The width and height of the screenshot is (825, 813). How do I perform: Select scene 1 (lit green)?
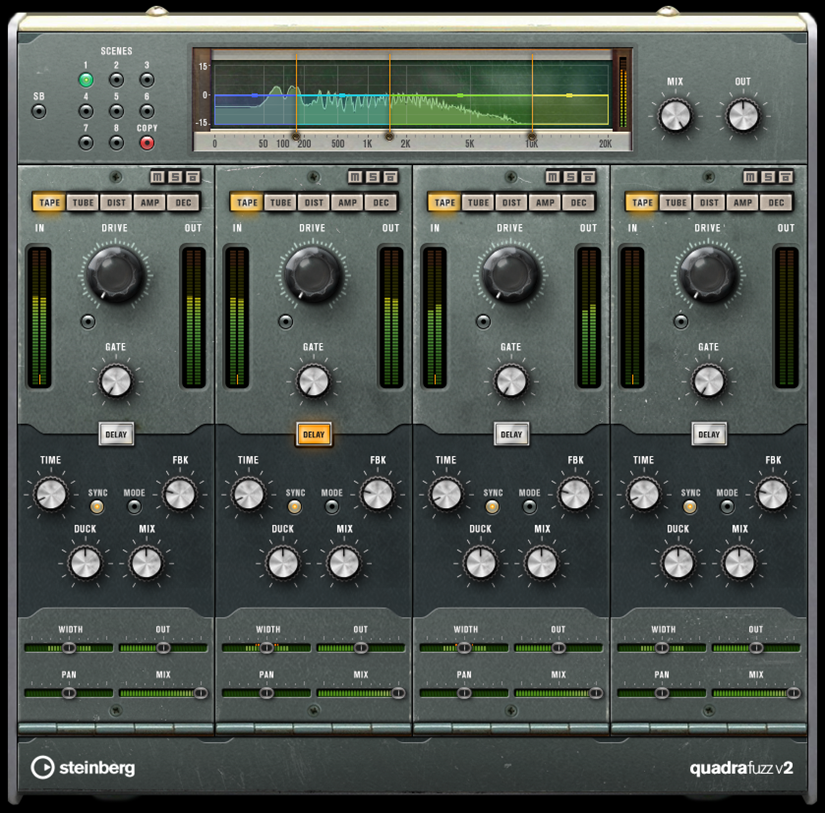click(86, 80)
